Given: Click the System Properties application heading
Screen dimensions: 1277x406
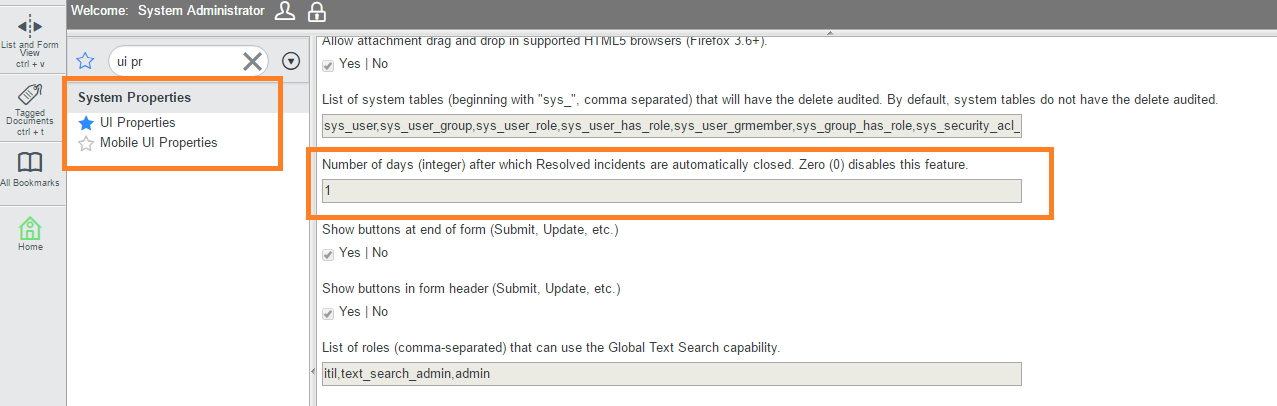Looking at the screenshot, I should click(134, 98).
